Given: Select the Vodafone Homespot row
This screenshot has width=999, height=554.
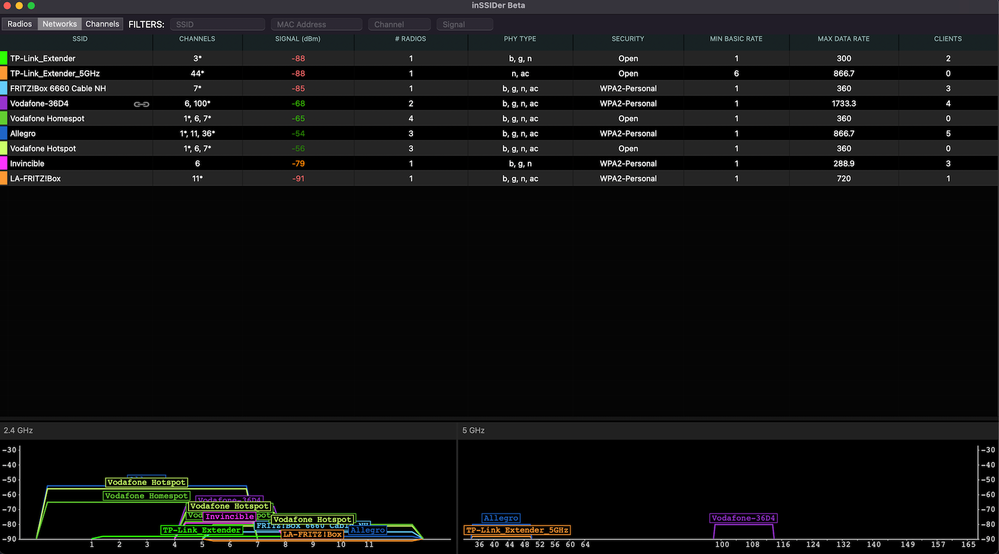Looking at the screenshot, I should pyautogui.click(x=500, y=118).
